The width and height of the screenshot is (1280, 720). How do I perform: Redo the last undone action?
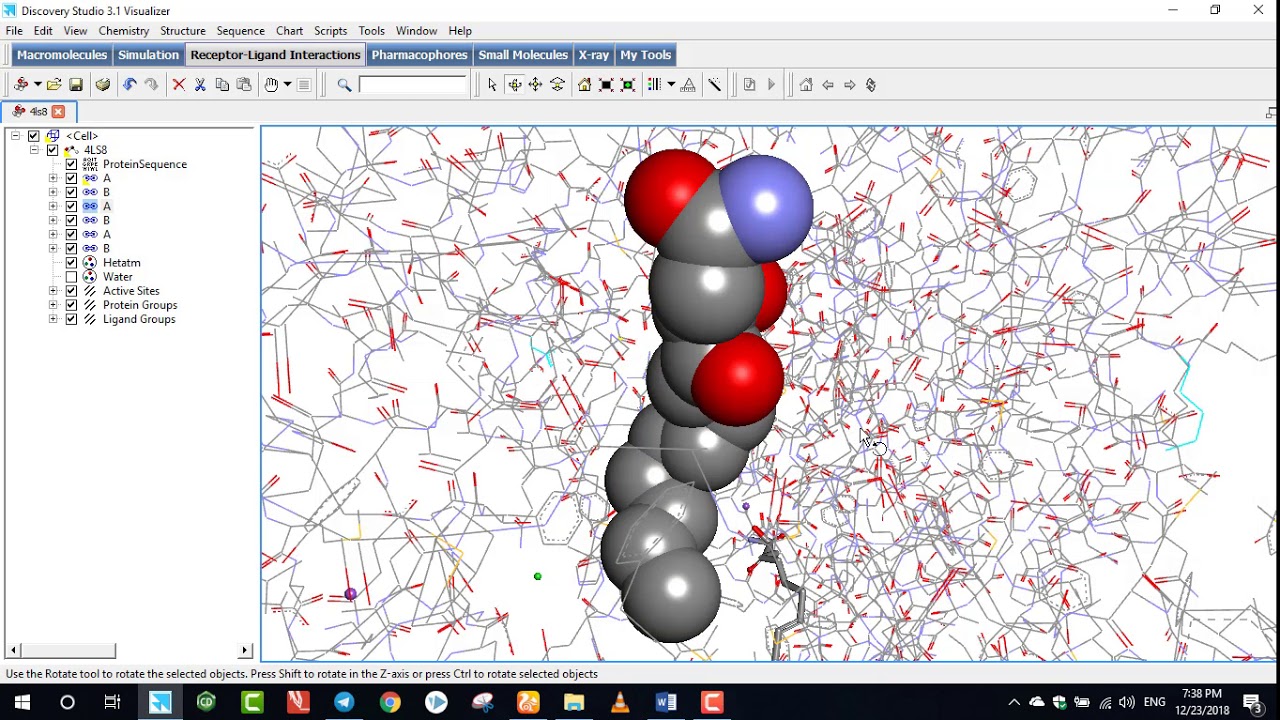[x=151, y=85]
